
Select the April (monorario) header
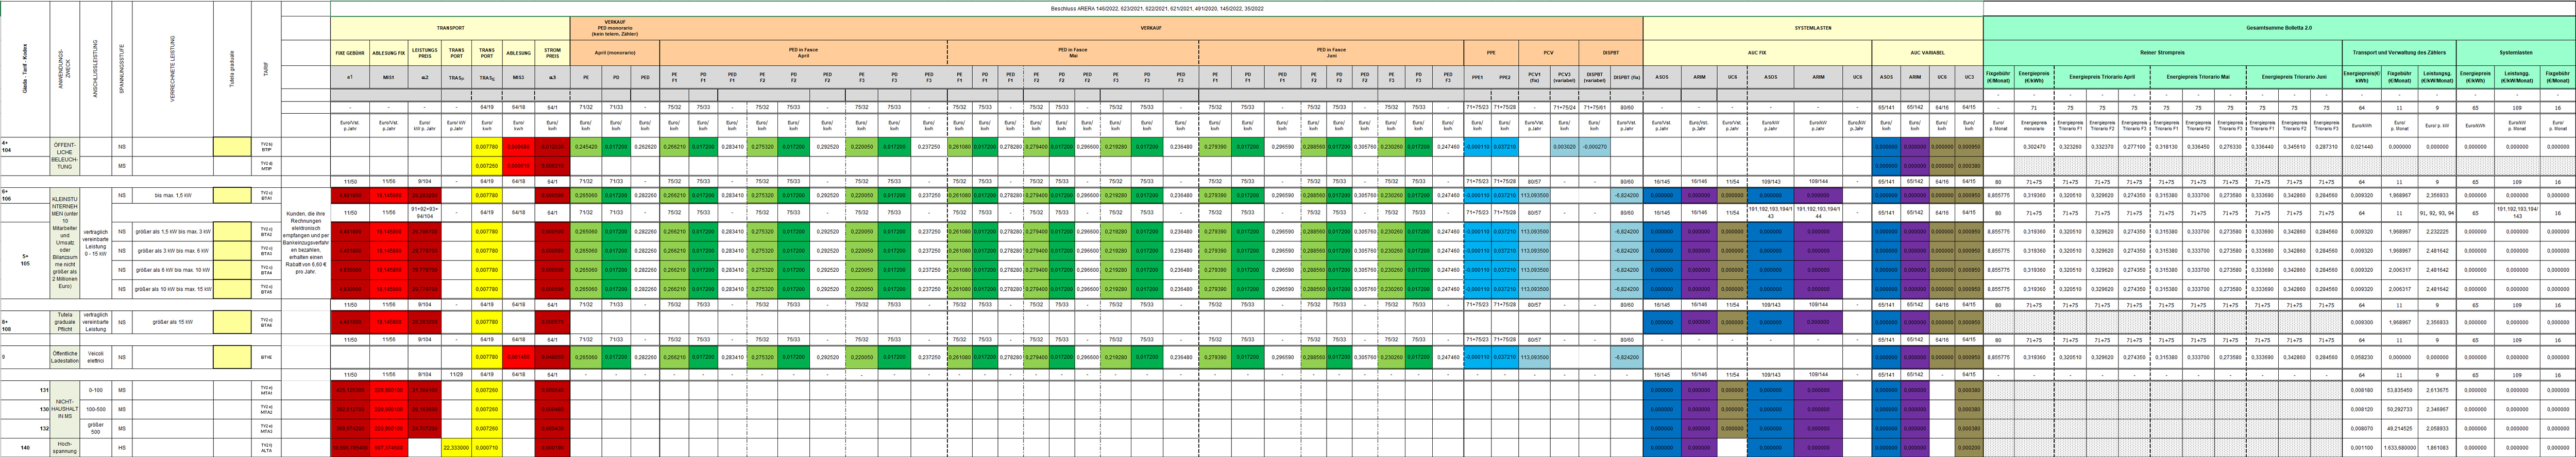click(x=615, y=53)
